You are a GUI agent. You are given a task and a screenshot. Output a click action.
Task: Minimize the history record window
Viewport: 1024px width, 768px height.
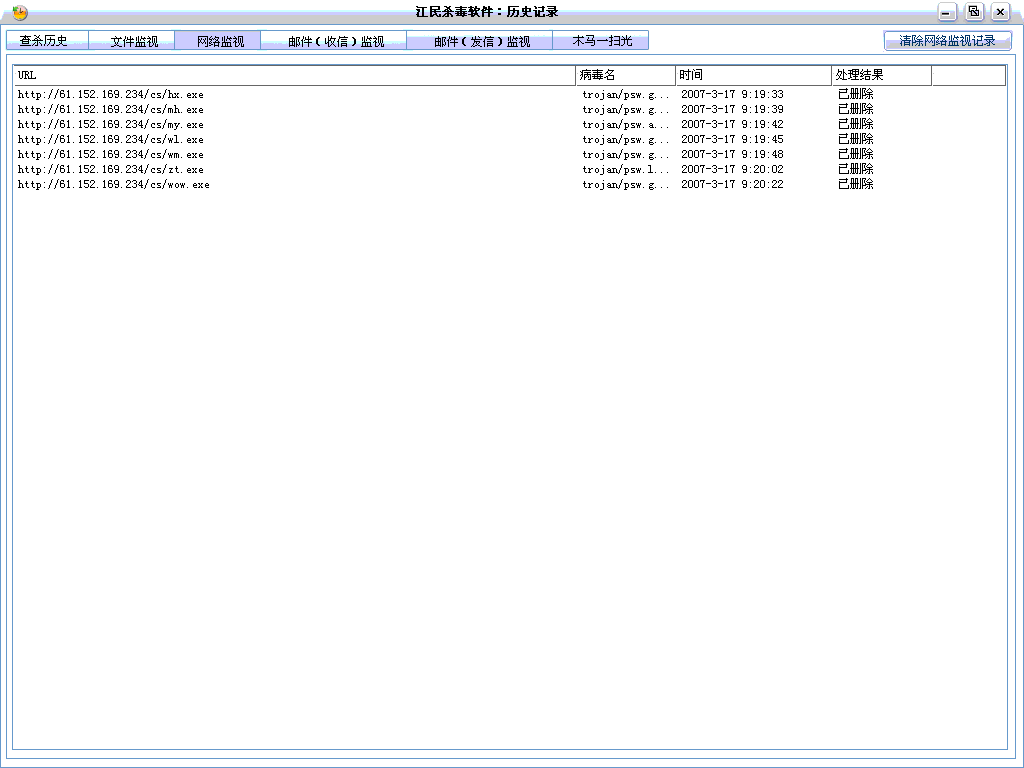tap(947, 12)
